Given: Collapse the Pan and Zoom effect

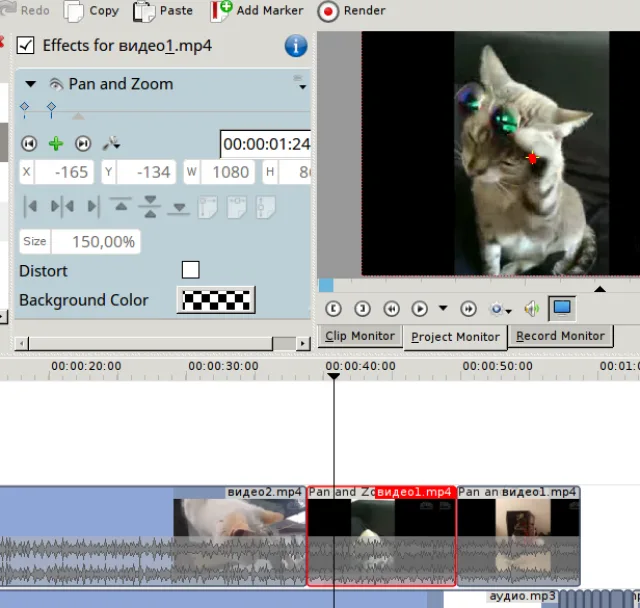Looking at the screenshot, I should (x=31, y=84).
